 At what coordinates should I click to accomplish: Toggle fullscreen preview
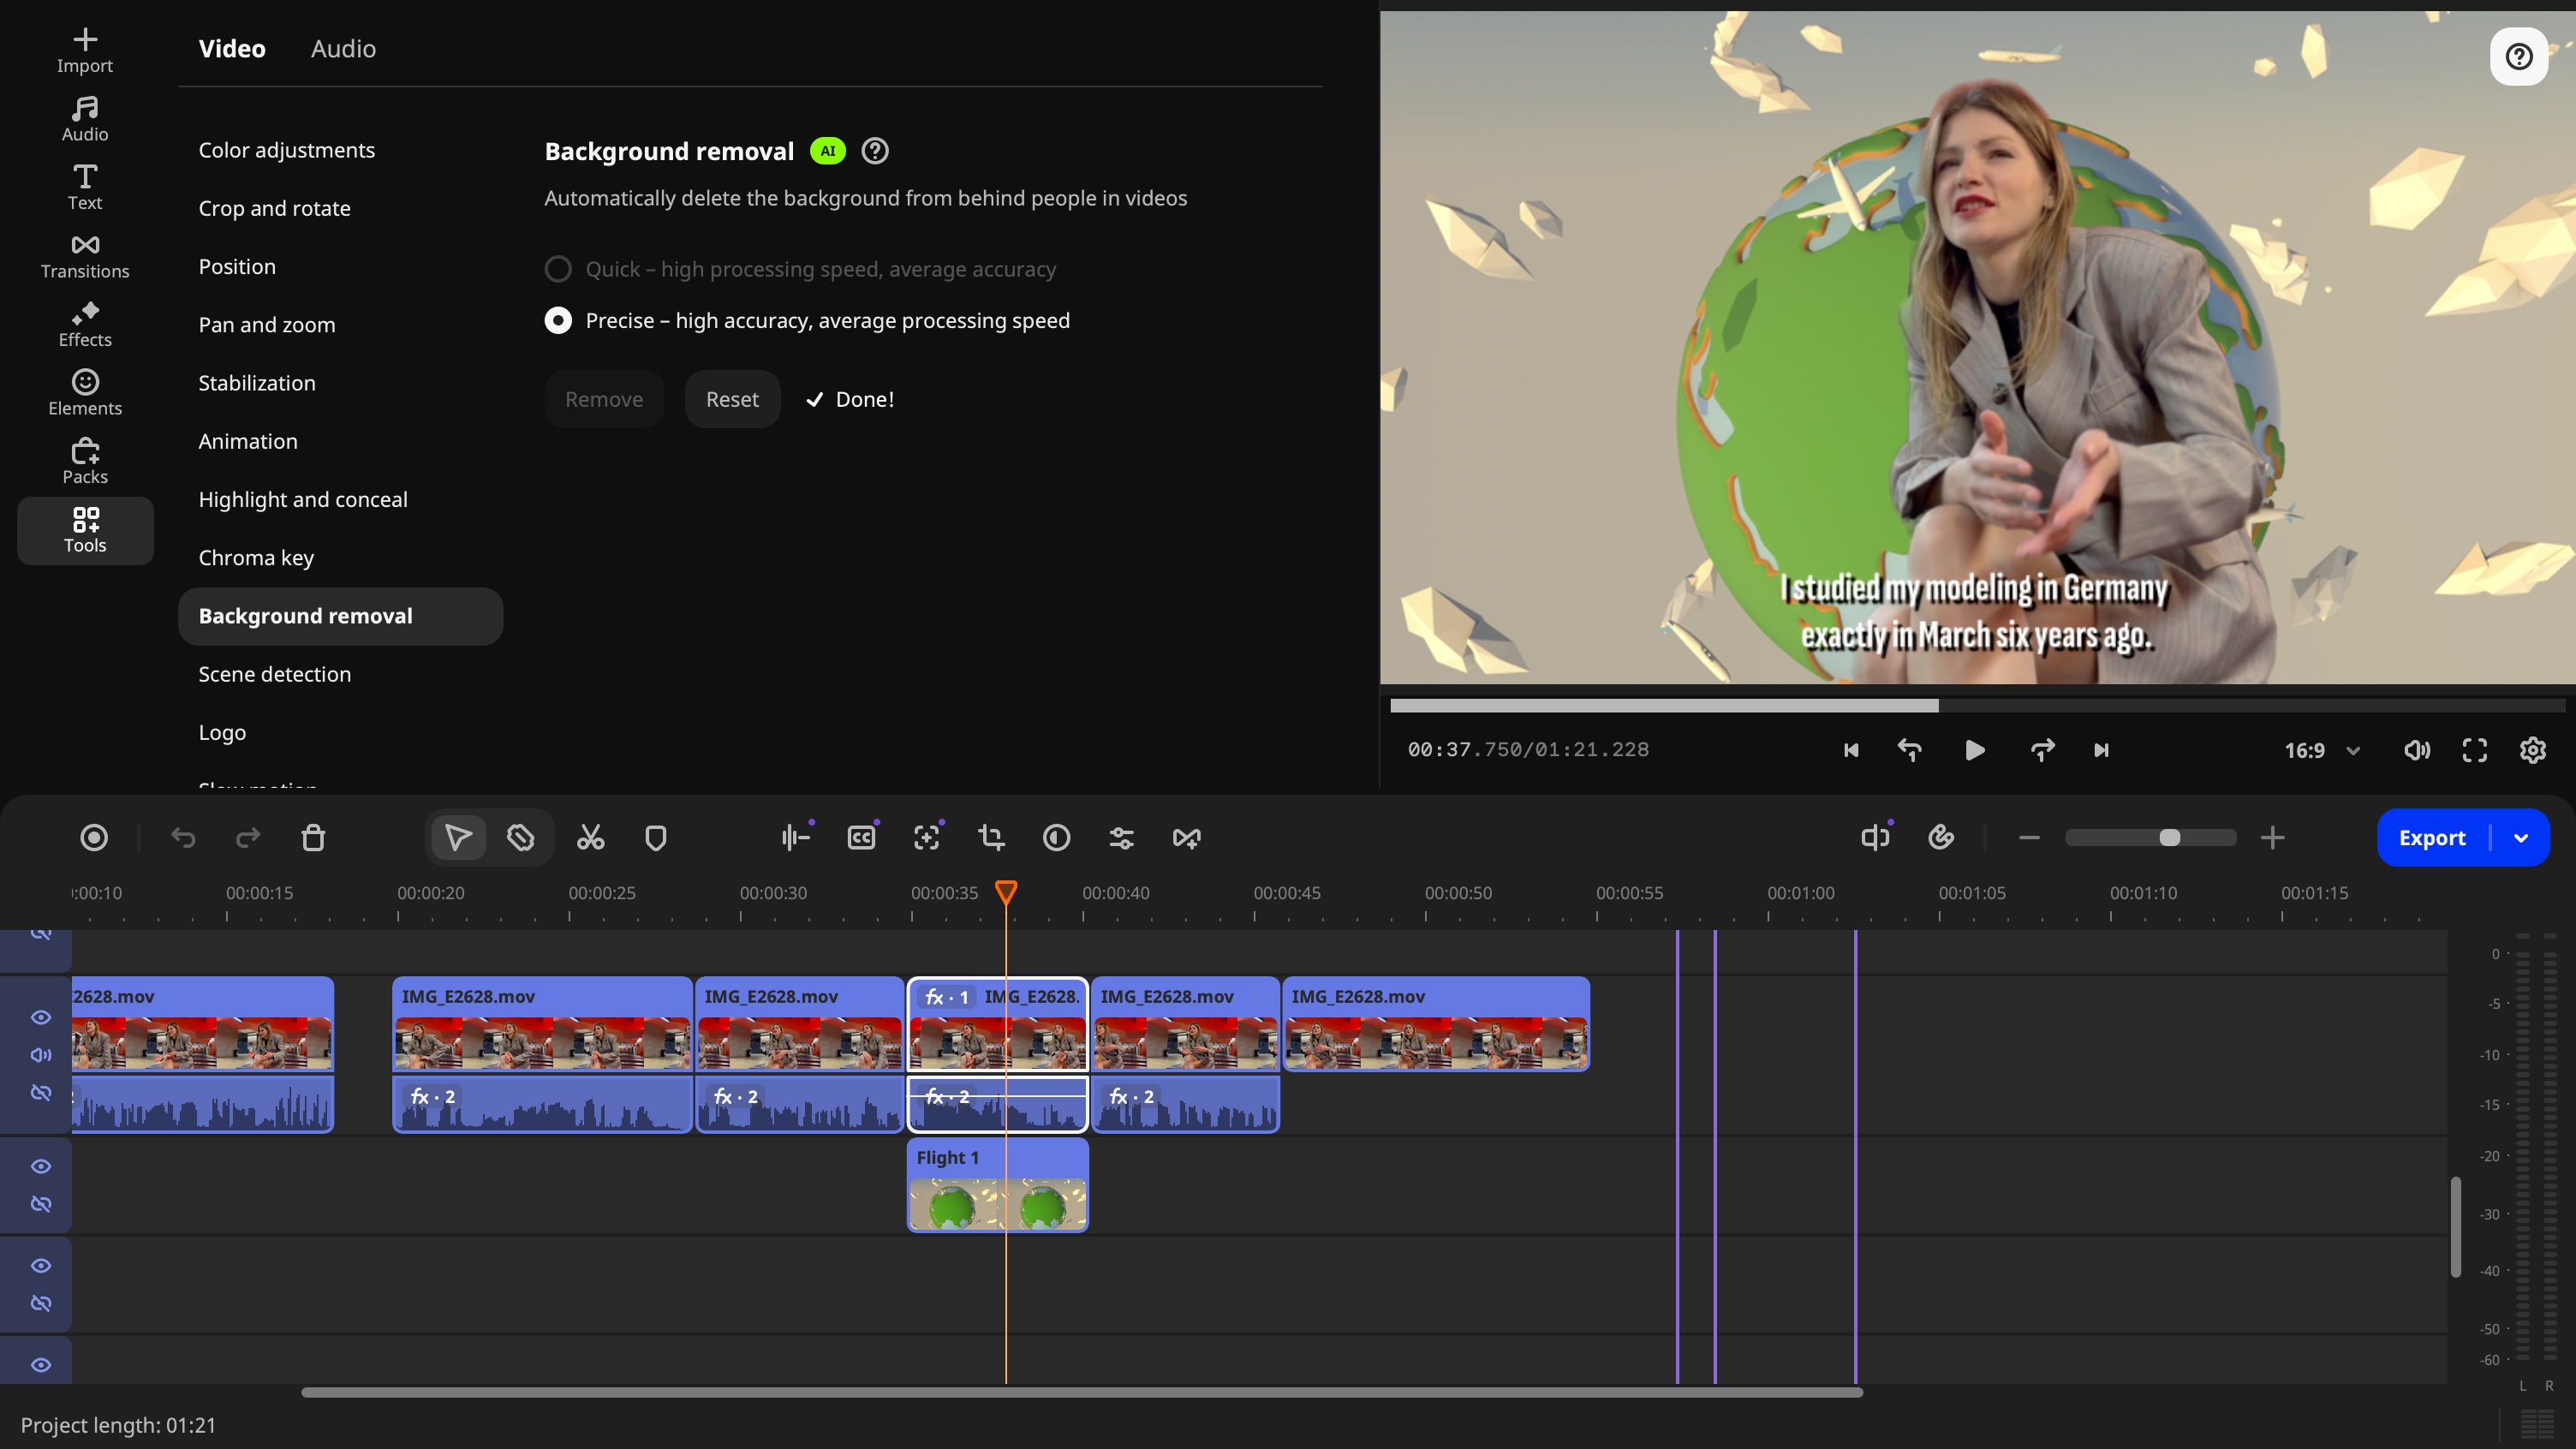pyautogui.click(x=2474, y=750)
